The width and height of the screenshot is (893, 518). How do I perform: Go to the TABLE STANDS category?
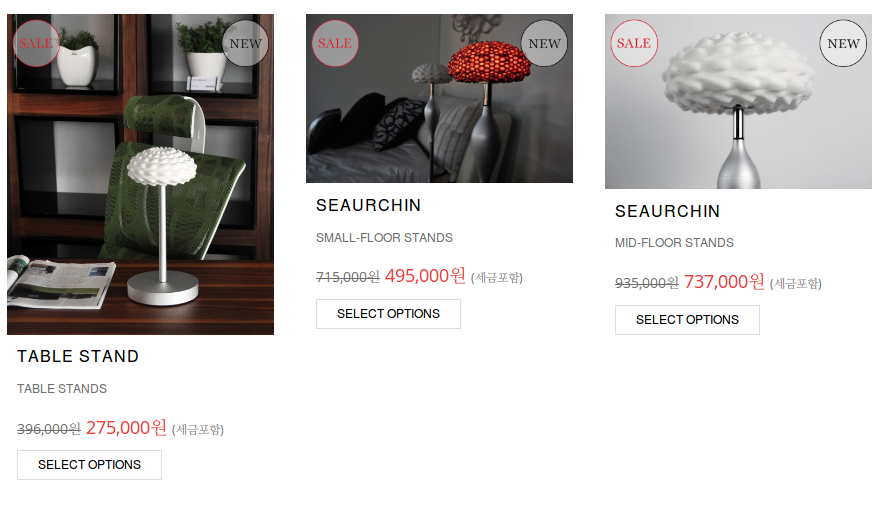coord(62,389)
